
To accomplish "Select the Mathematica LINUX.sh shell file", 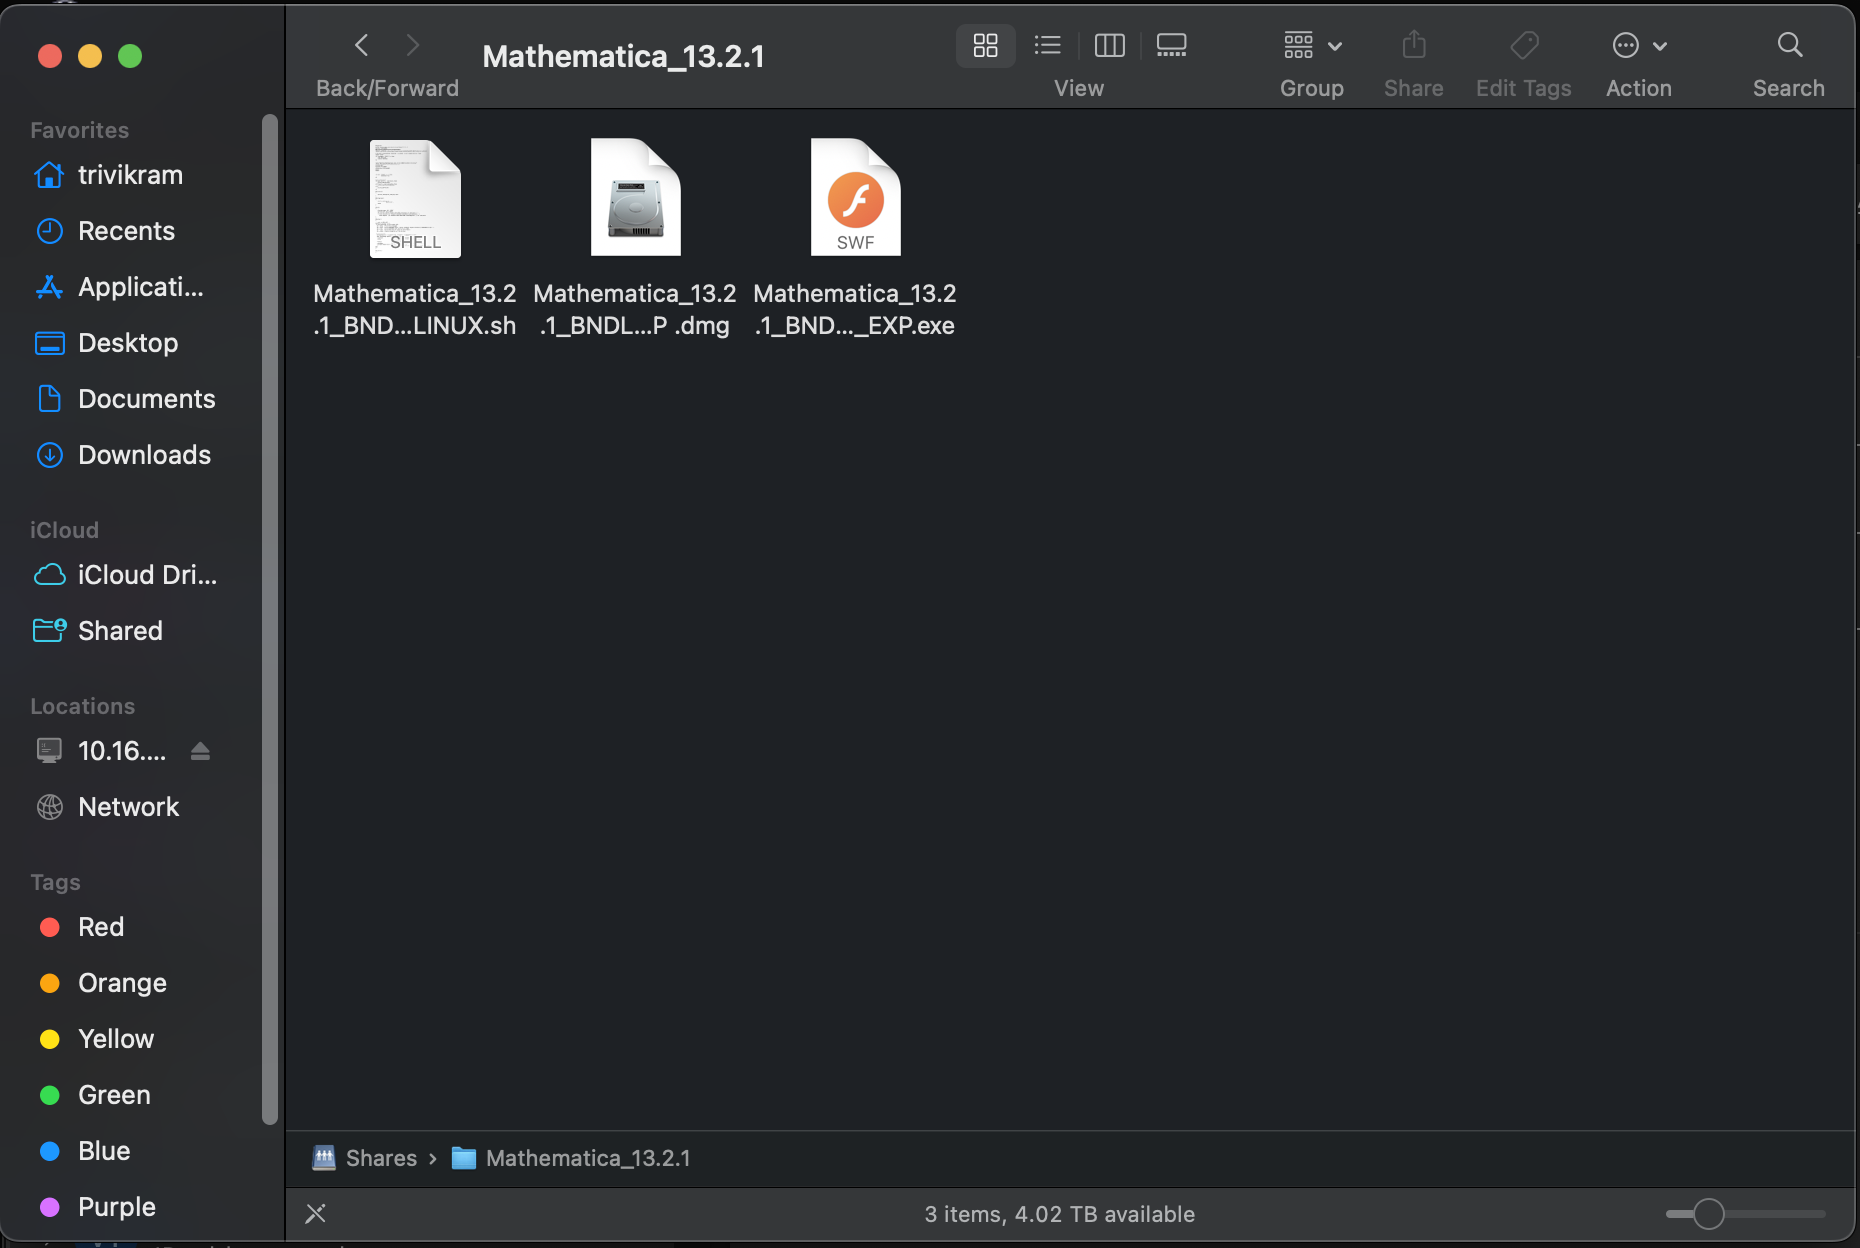I will [415, 199].
